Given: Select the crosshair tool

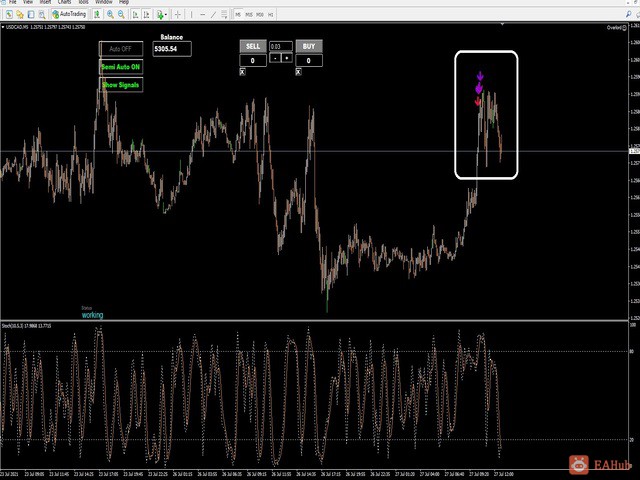Looking at the screenshot, I should point(178,15).
